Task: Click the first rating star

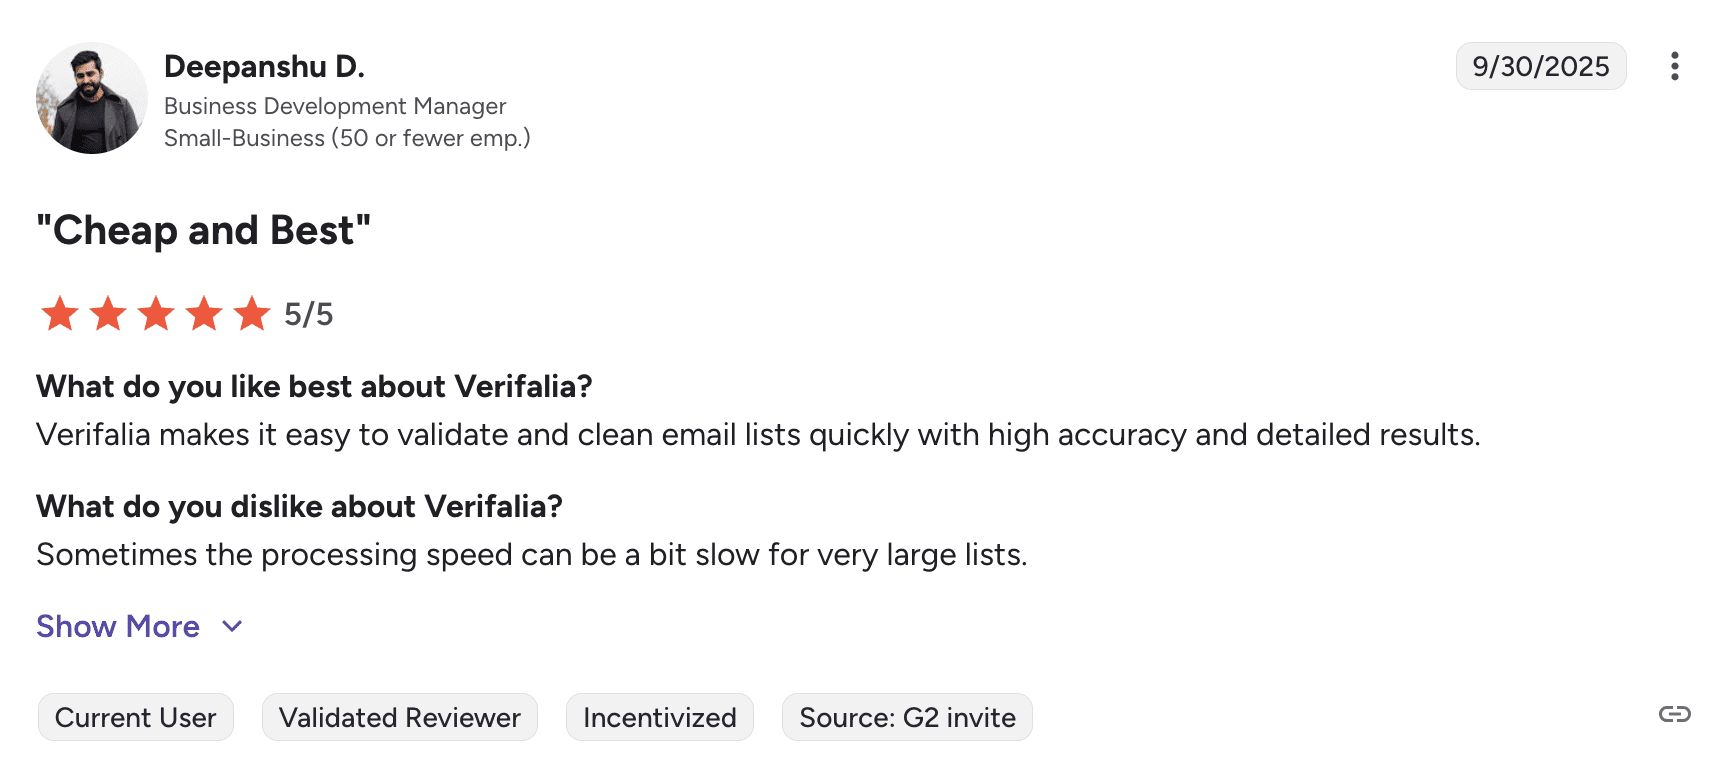Action: click(x=60, y=314)
